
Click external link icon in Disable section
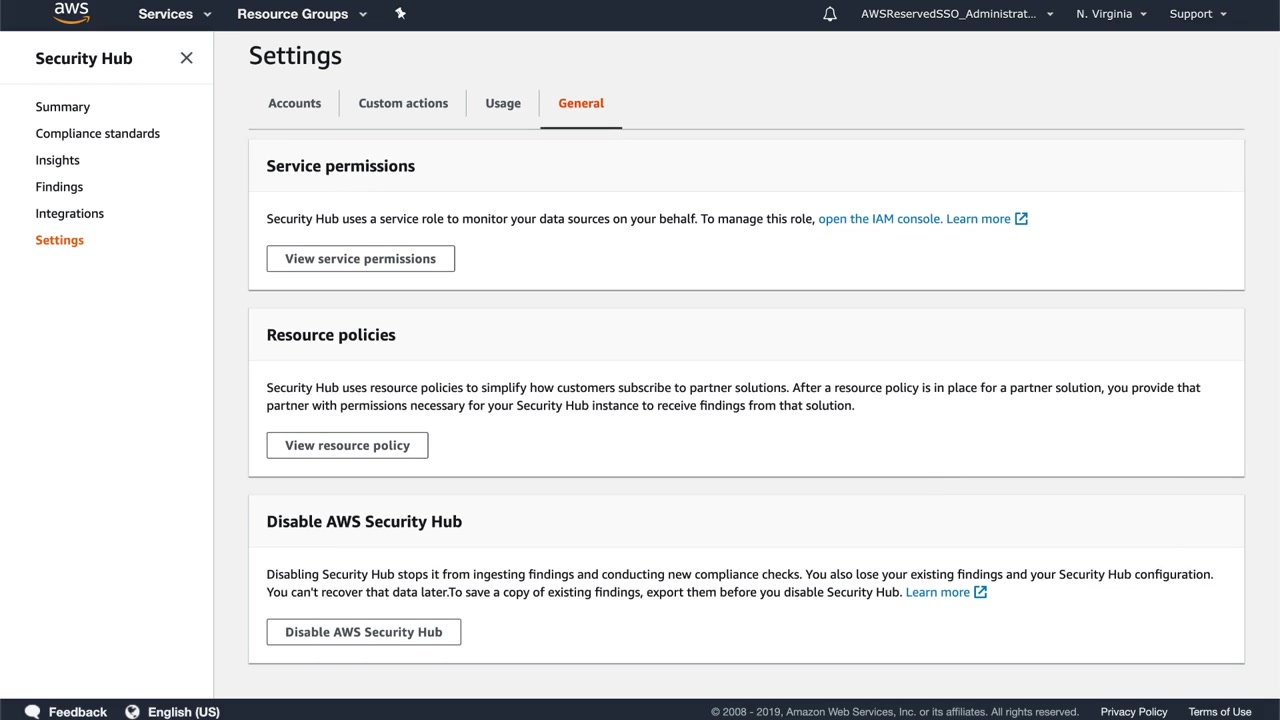[x=980, y=592]
